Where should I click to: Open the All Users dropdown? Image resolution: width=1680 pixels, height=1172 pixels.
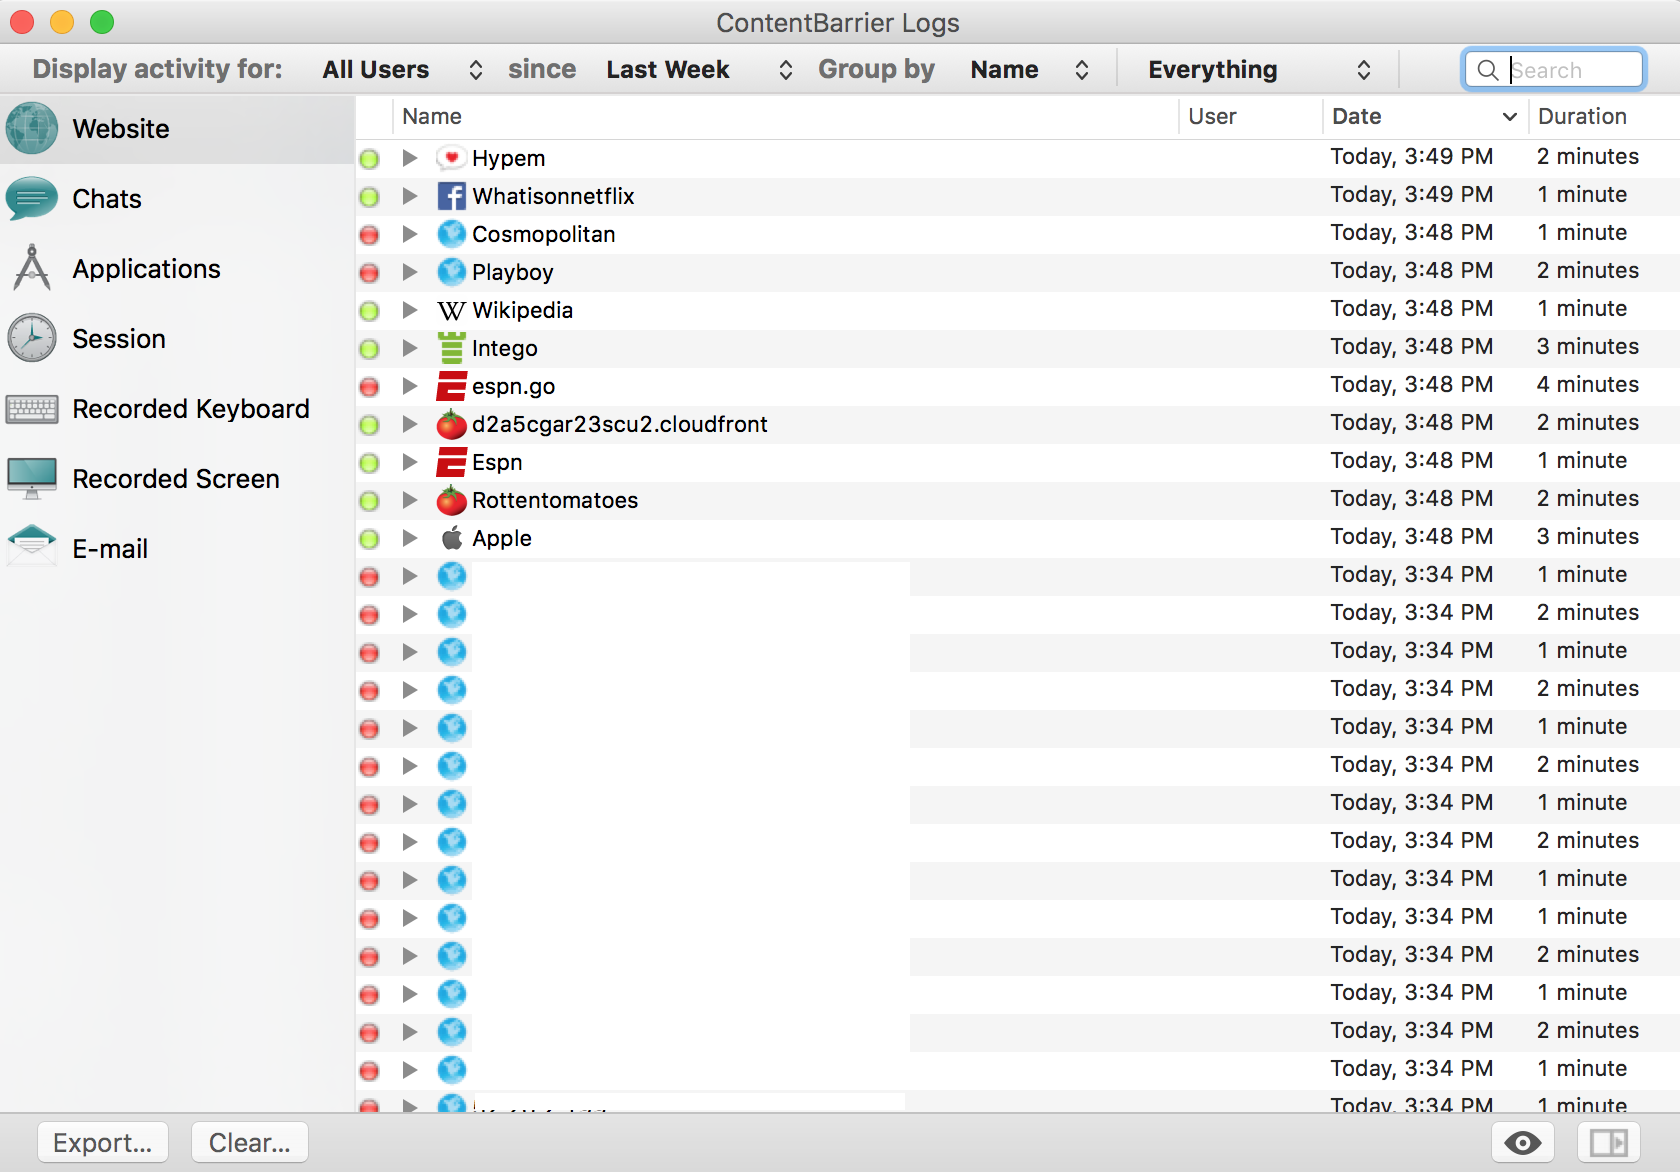(402, 69)
